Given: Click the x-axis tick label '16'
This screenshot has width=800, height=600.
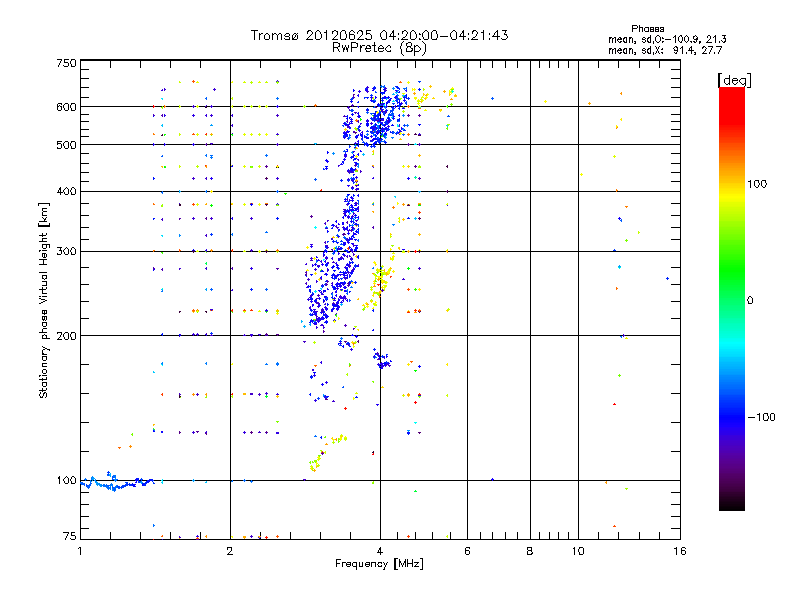Looking at the screenshot, I should (x=680, y=551).
